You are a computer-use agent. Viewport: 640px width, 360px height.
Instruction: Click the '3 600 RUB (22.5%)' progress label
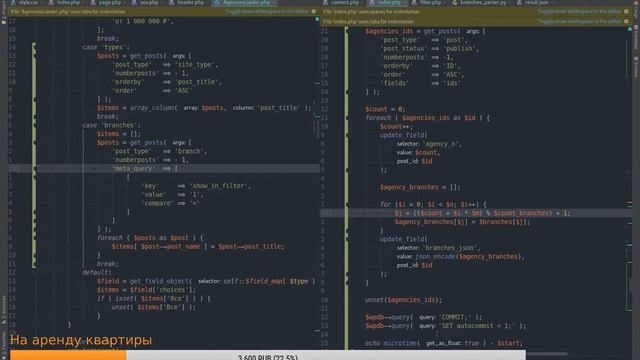268,357
